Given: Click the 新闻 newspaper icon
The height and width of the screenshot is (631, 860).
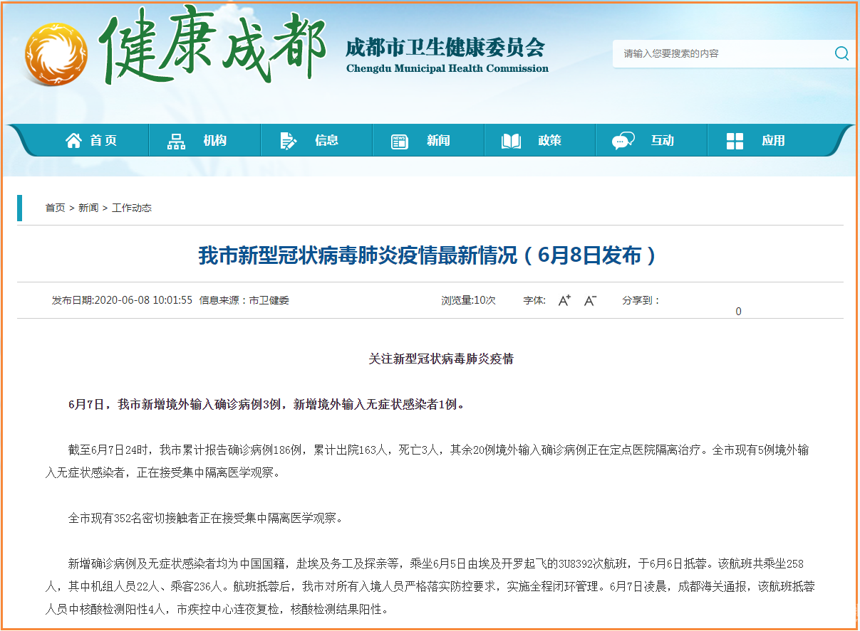Looking at the screenshot, I should pos(399,142).
